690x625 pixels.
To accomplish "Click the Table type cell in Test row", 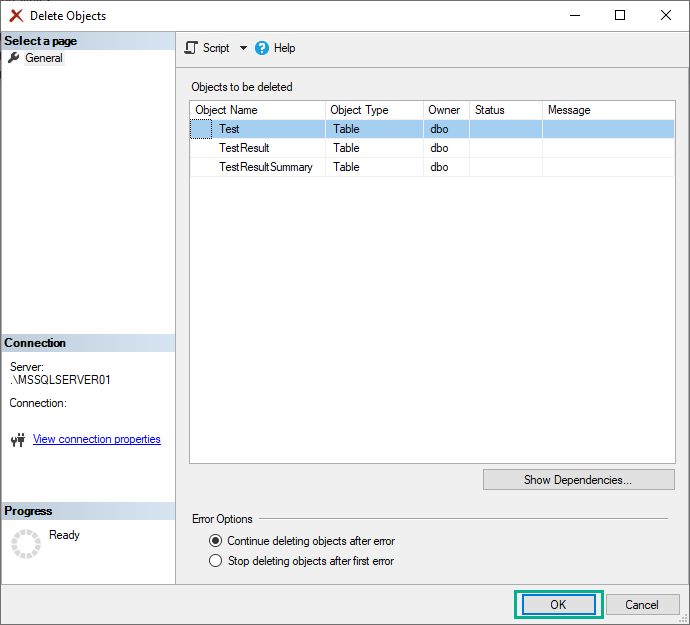I will point(374,129).
